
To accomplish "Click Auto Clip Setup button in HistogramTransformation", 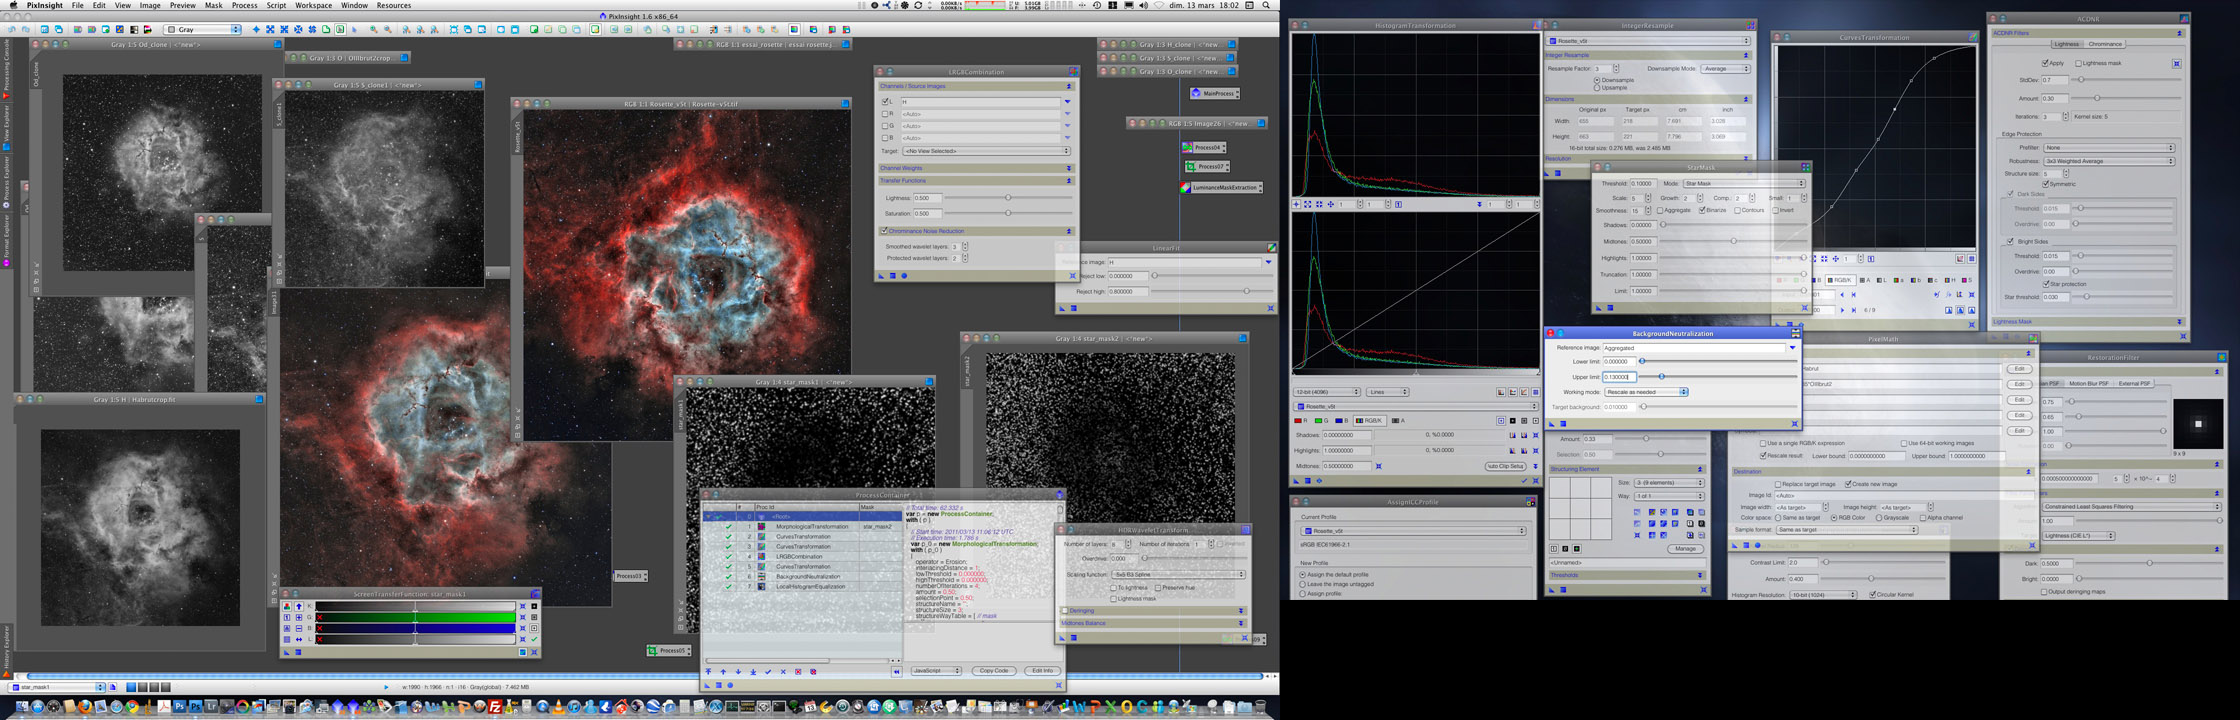I will pyautogui.click(x=1505, y=466).
